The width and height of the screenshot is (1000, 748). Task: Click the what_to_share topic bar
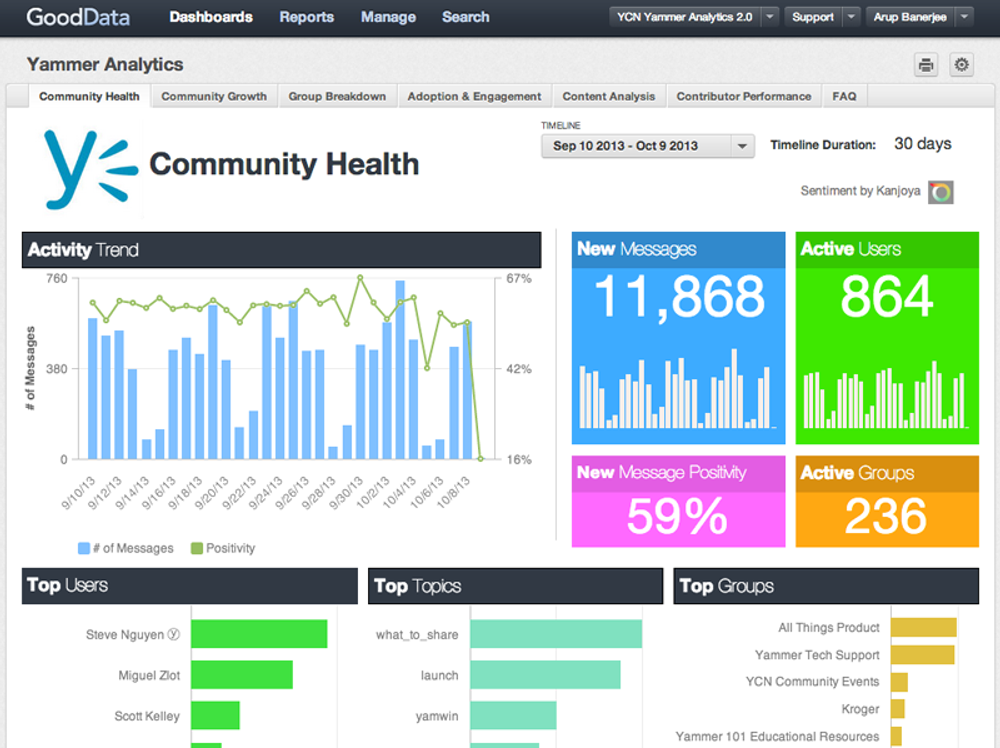(x=556, y=634)
